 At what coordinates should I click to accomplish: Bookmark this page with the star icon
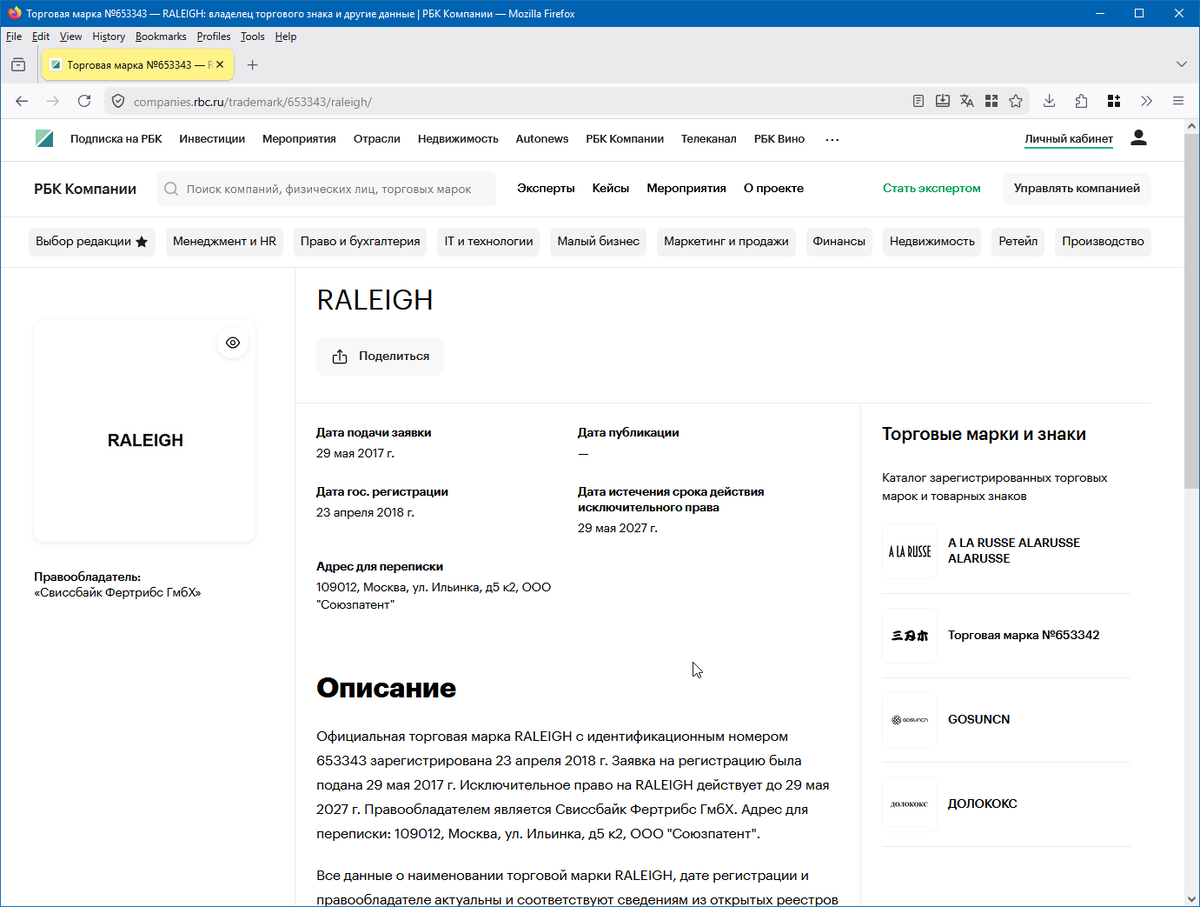[1016, 101]
